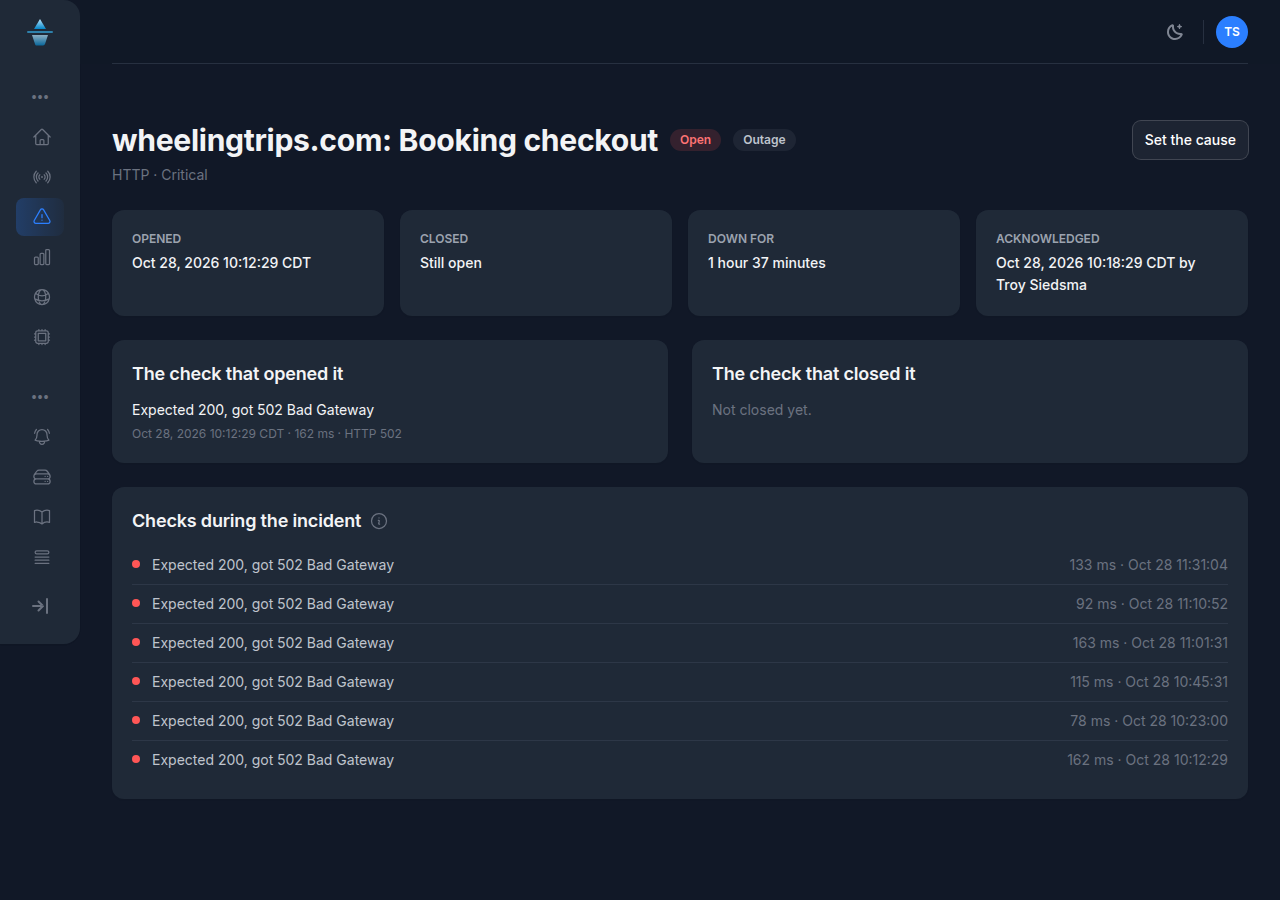The image size is (1280, 900).
Task: Click the info icon beside Checks during the incident
Action: [379, 521]
